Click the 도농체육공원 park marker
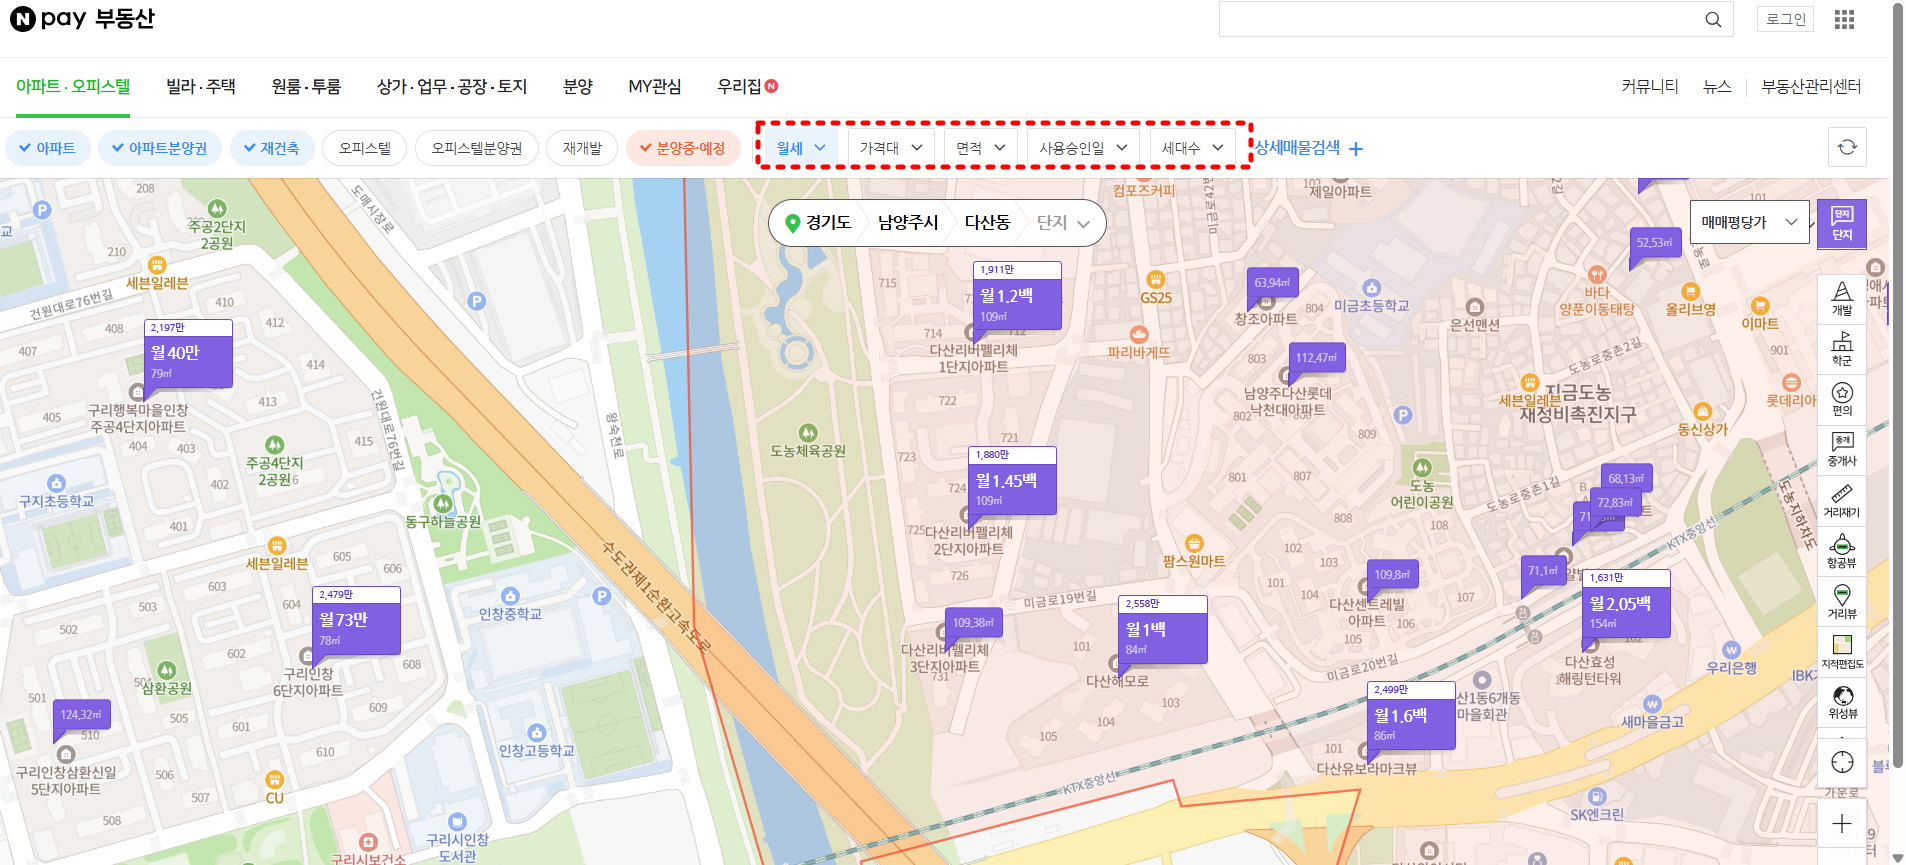Screen dimensions: 1906x865 click(808, 433)
